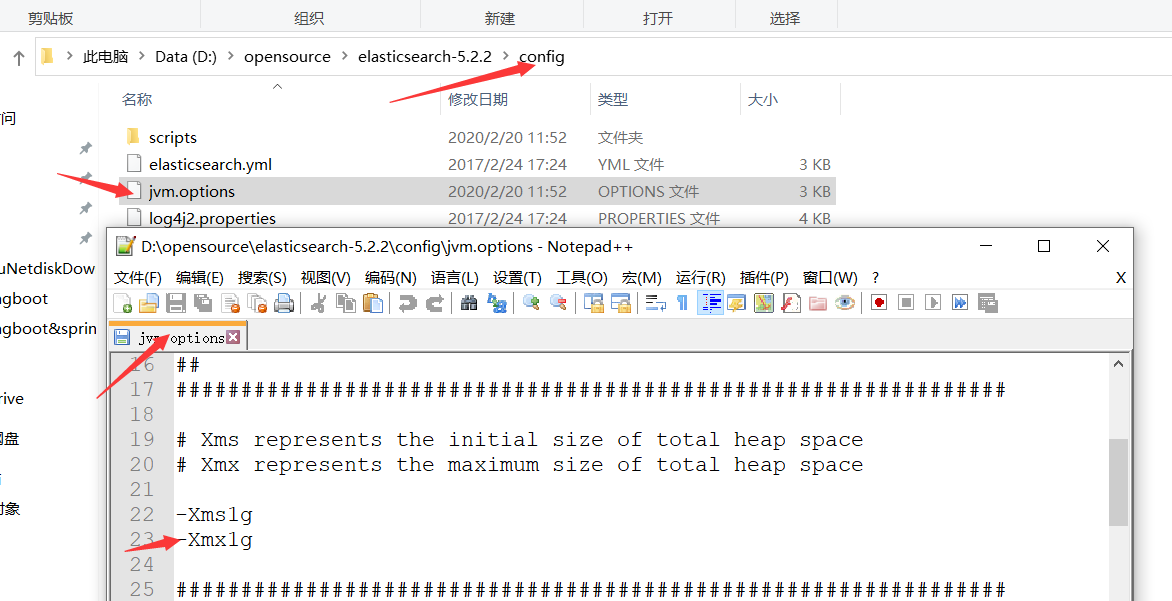Viewport: 1172px width, 601px height.
Task: Click the Open file toolbar icon
Action: click(x=149, y=303)
